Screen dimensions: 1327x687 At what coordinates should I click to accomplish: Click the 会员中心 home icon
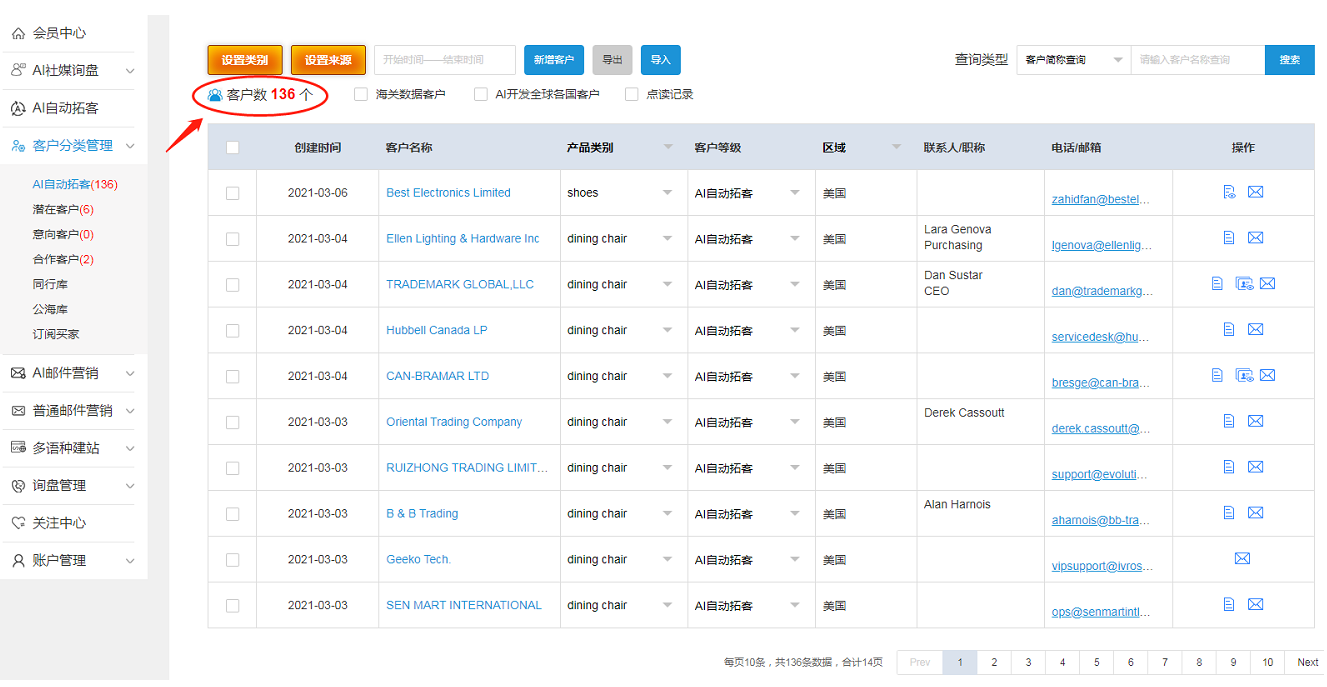(18, 33)
